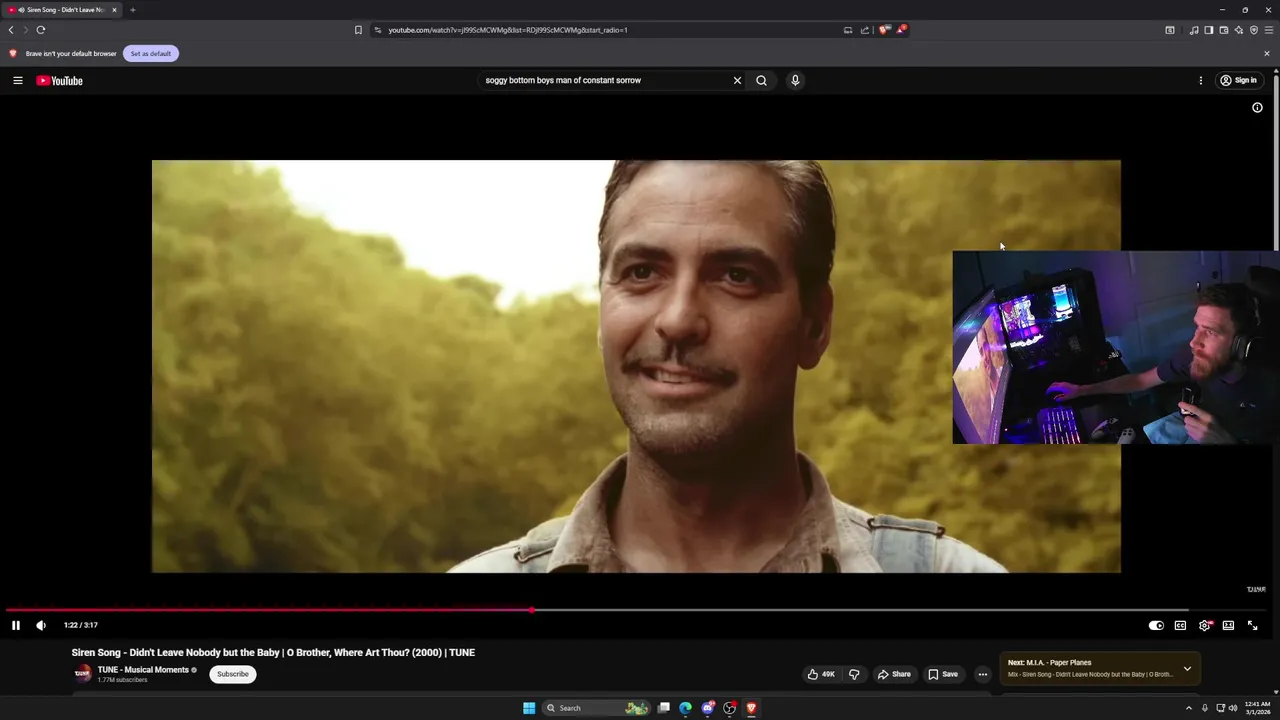Show video info with the circled i icon
This screenshot has height=720, width=1280.
click(1257, 107)
